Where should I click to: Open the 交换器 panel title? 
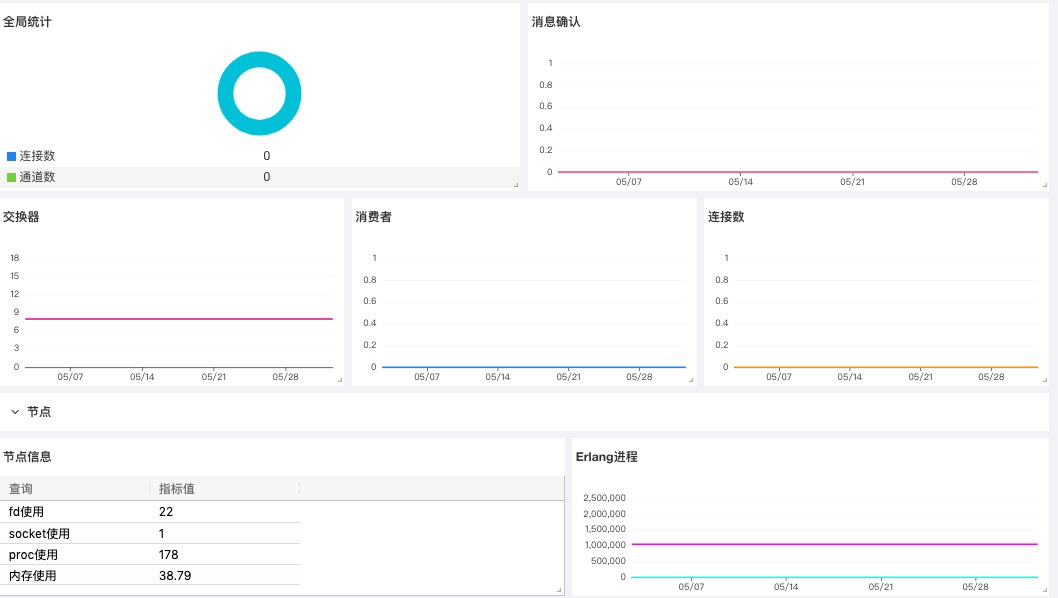tap(21, 217)
